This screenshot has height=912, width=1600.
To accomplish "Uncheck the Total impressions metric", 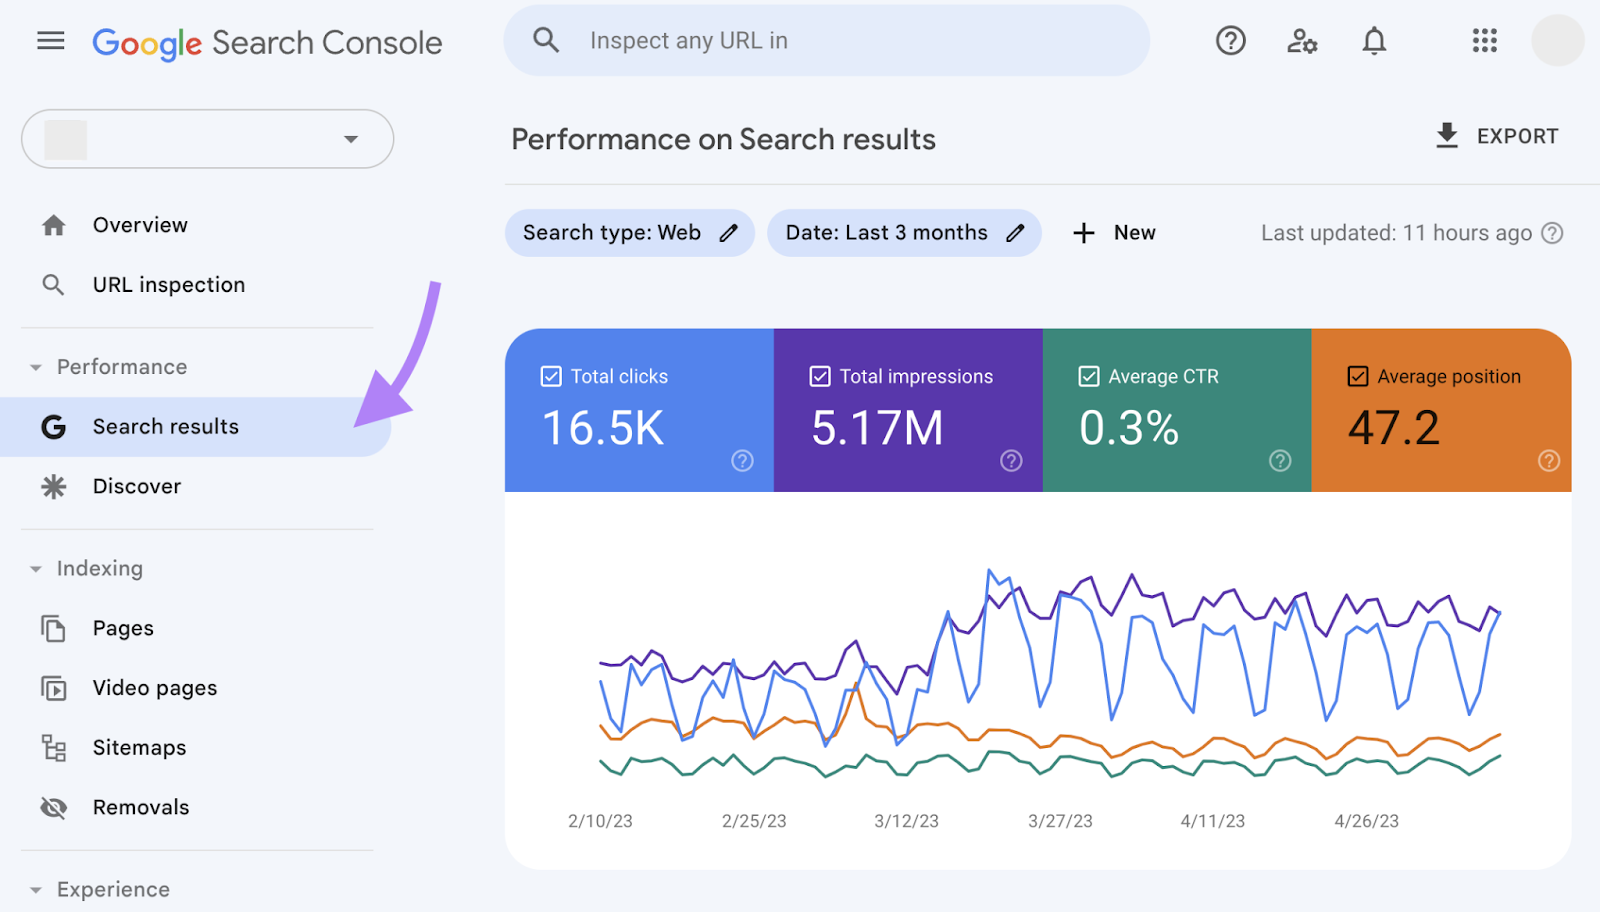I will pos(819,376).
